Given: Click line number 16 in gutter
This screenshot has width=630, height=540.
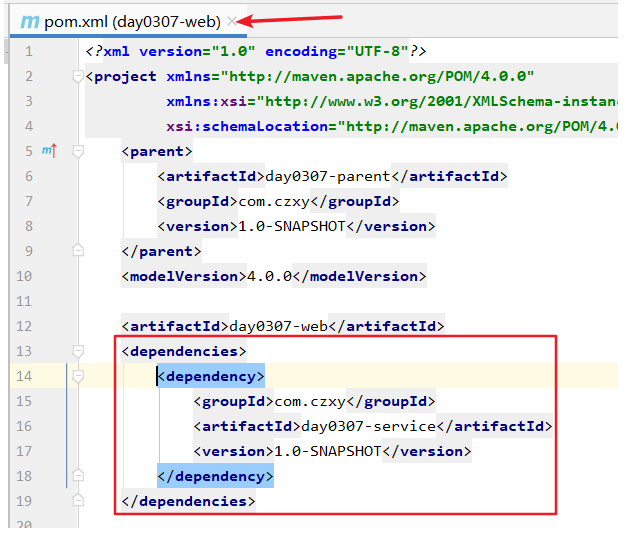Looking at the screenshot, I should pos(24,426).
